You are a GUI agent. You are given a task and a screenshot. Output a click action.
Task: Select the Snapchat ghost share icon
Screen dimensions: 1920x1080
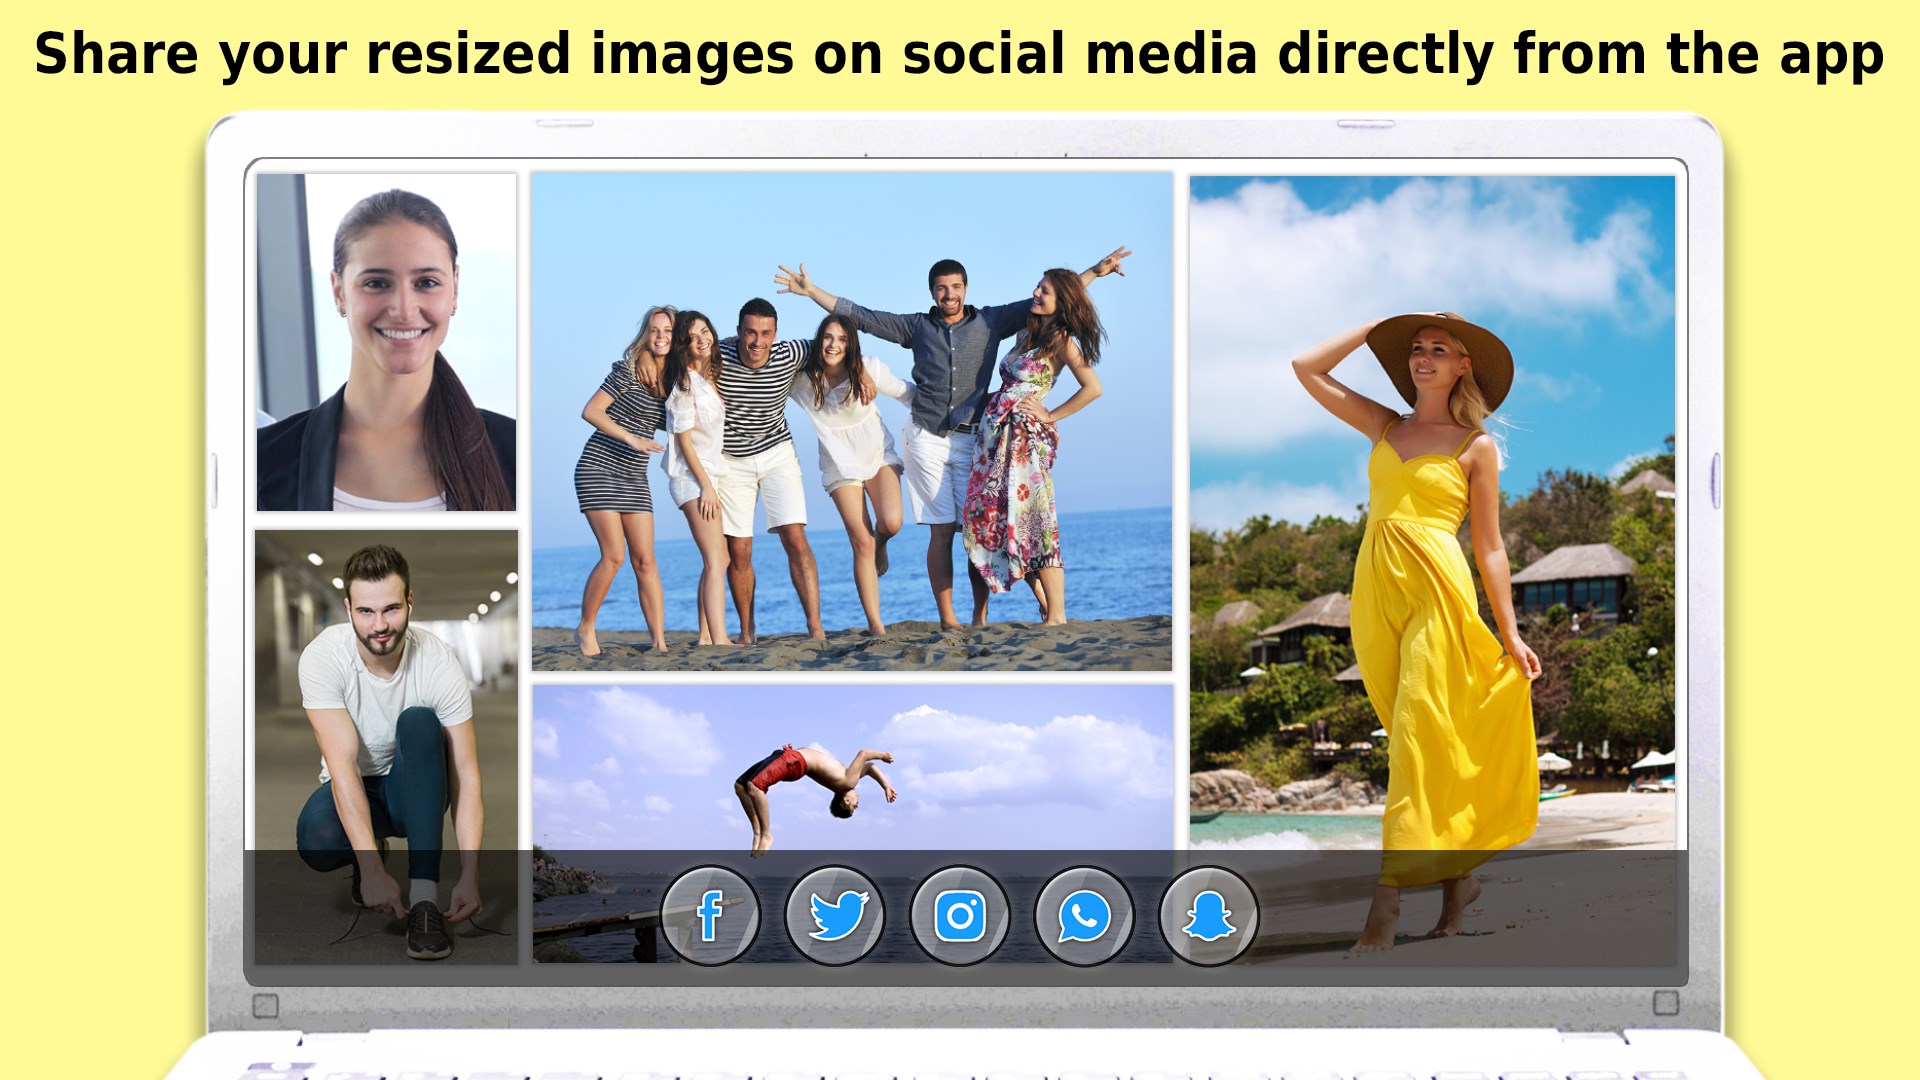[x=1208, y=915]
